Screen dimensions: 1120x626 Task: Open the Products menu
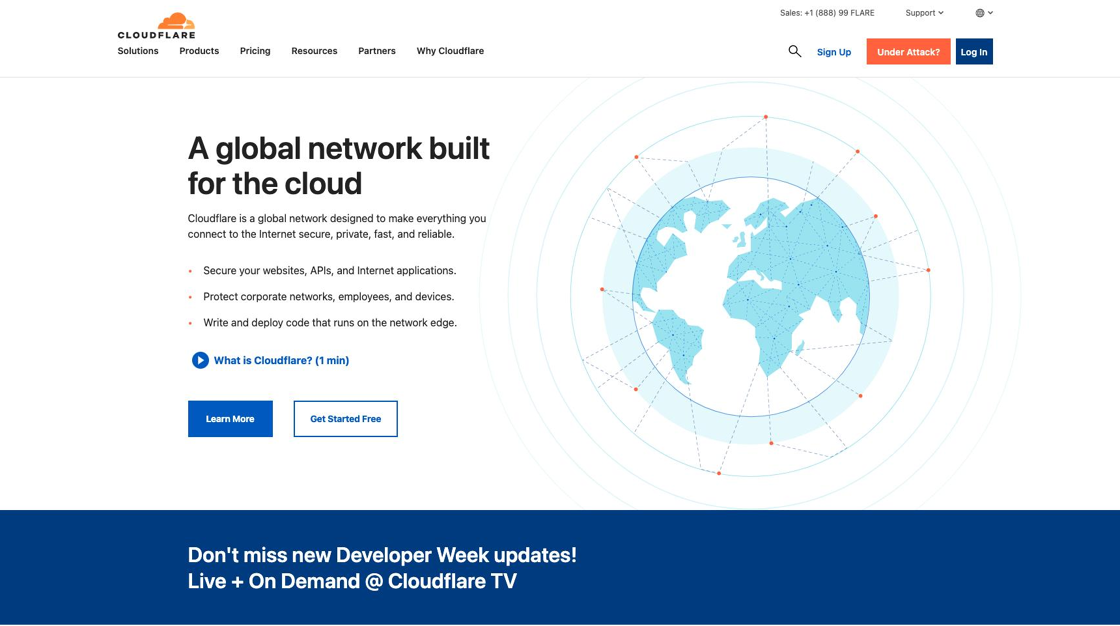point(199,51)
